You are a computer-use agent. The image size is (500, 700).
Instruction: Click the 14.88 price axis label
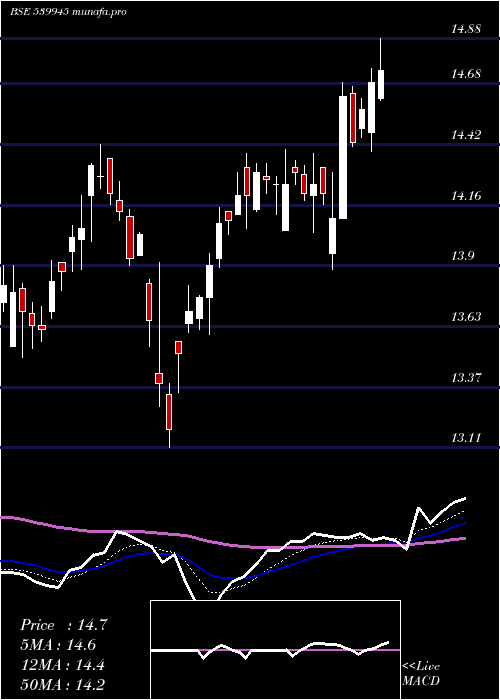pos(466,29)
